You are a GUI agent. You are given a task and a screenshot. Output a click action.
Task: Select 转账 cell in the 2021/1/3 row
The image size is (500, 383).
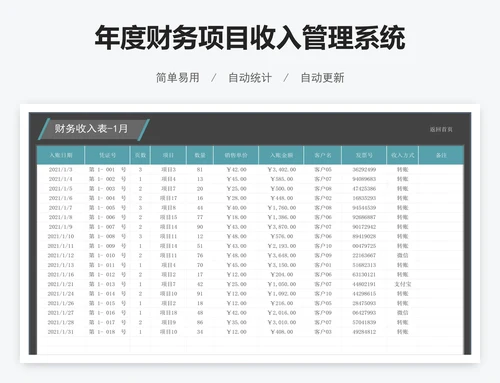point(403,170)
